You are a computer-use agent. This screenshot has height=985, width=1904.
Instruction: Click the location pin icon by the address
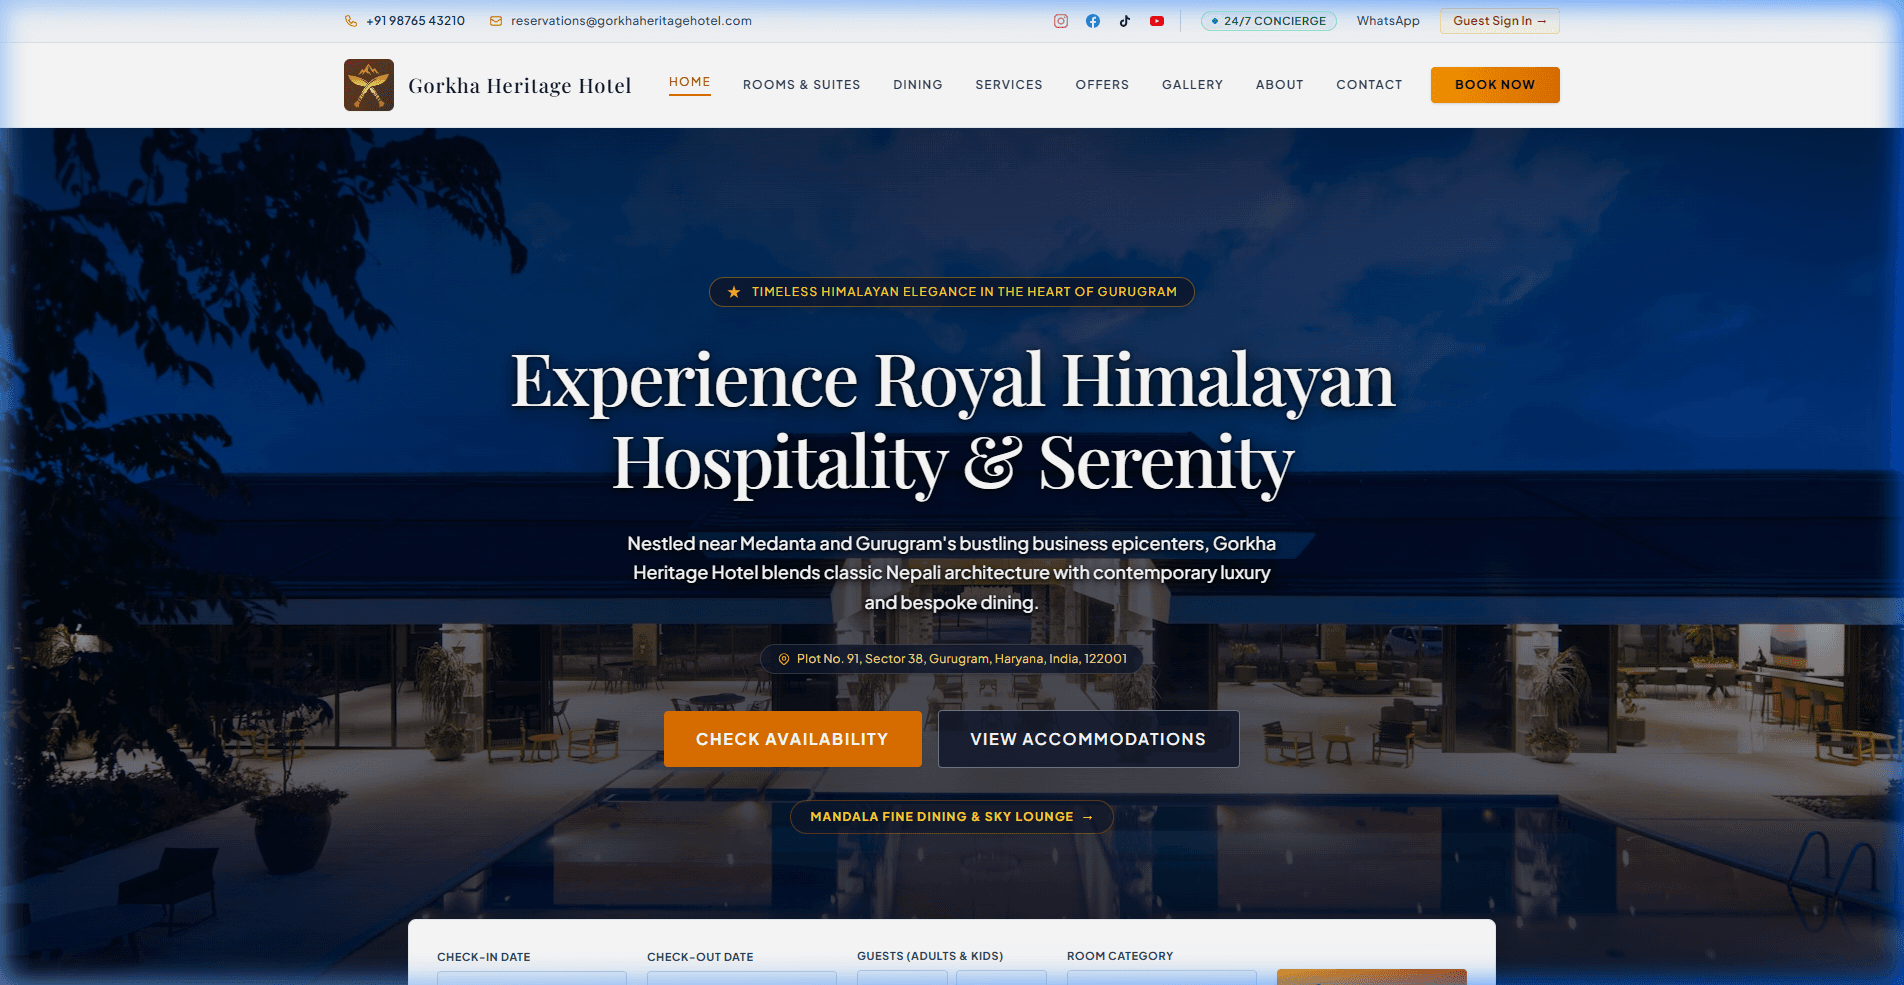pos(784,659)
